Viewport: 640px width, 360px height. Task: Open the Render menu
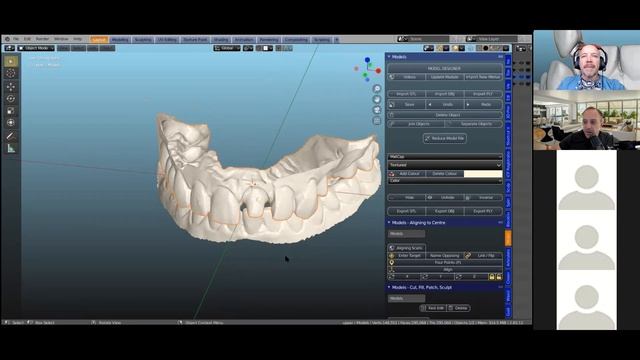(x=42, y=39)
